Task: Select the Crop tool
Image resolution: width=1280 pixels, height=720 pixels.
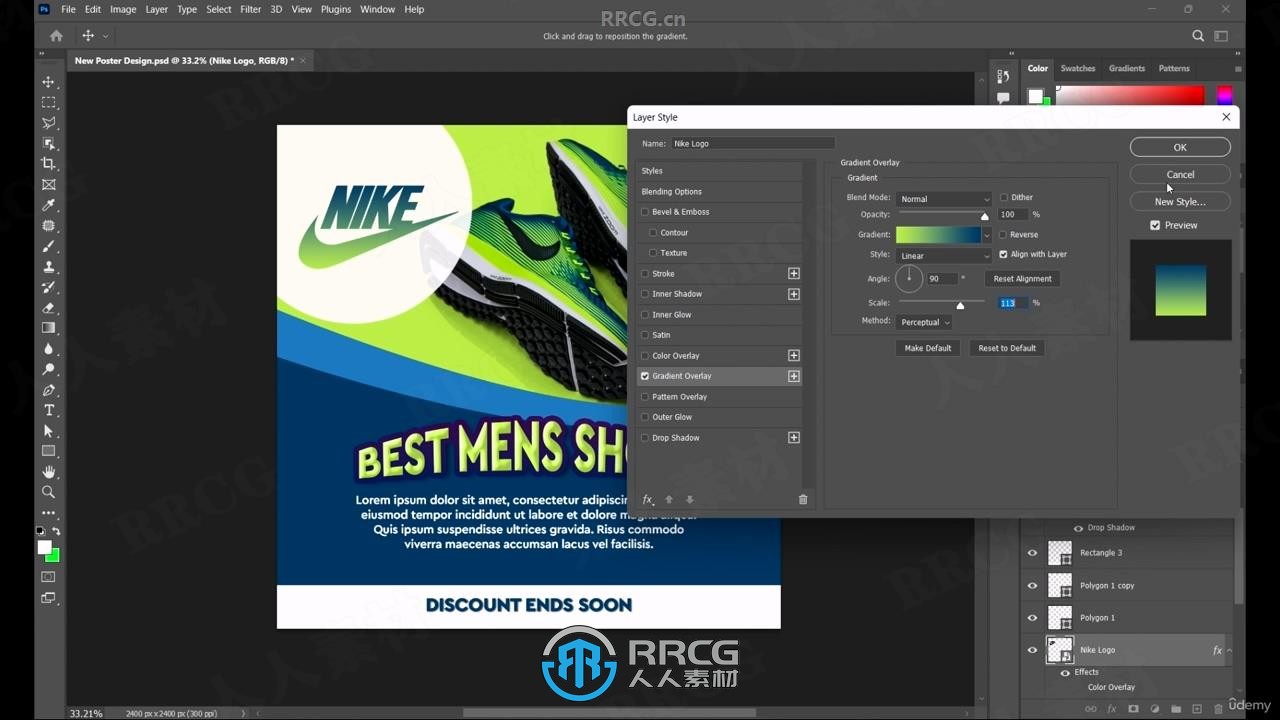Action: pyautogui.click(x=48, y=164)
